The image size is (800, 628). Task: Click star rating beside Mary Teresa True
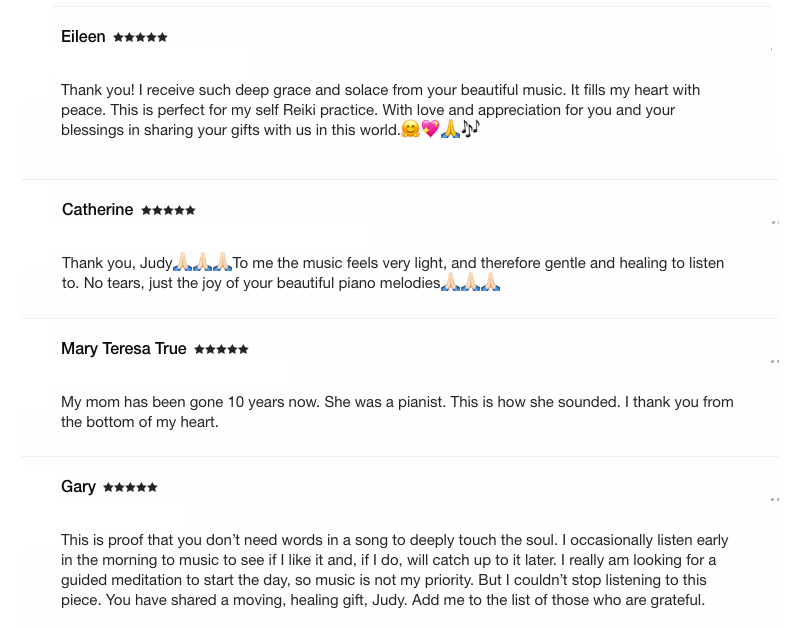pyautogui.click(x=221, y=350)
